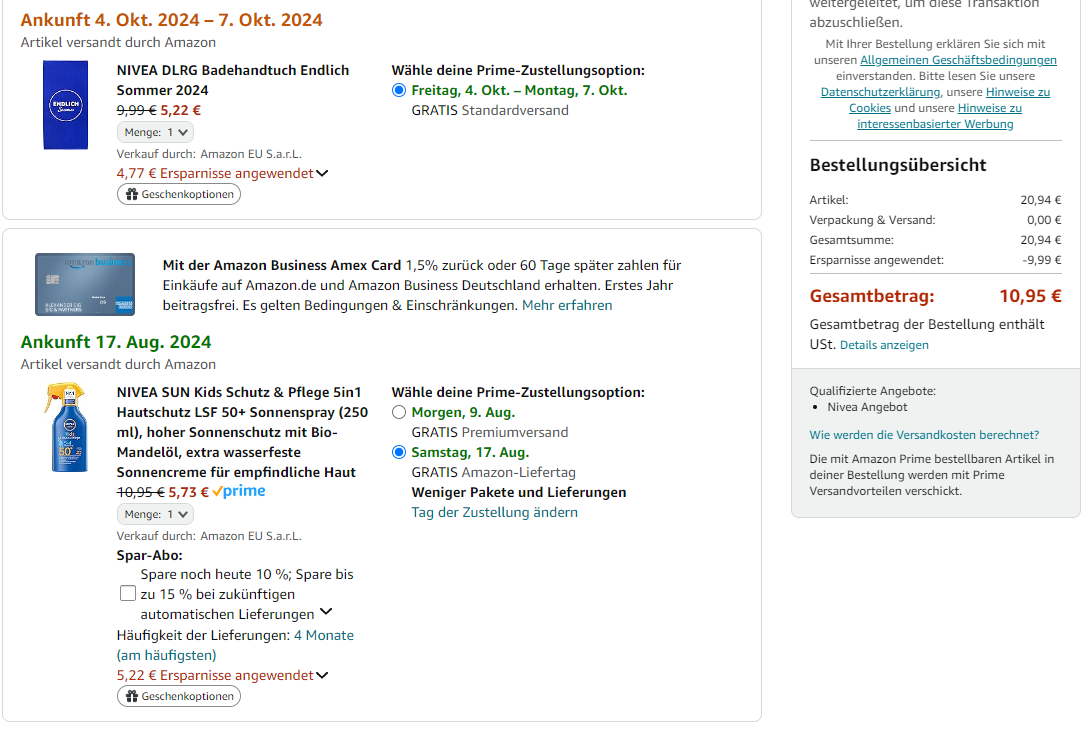Click the Bestellungsübersicht heading

[x=898, y=165]
